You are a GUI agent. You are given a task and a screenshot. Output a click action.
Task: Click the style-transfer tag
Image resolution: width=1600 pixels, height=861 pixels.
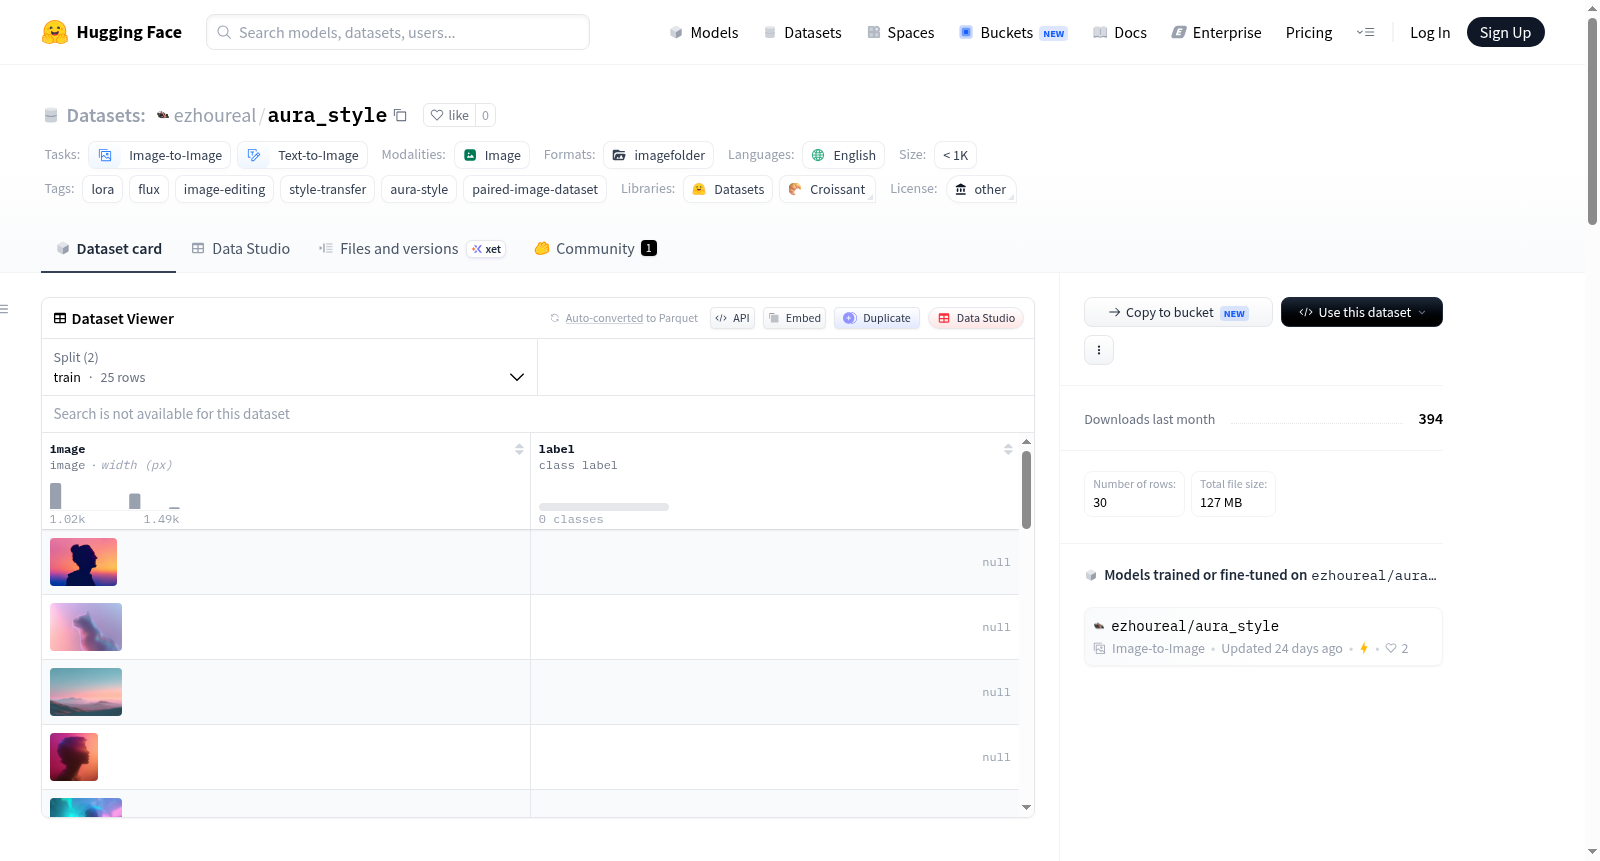point(328,189)
